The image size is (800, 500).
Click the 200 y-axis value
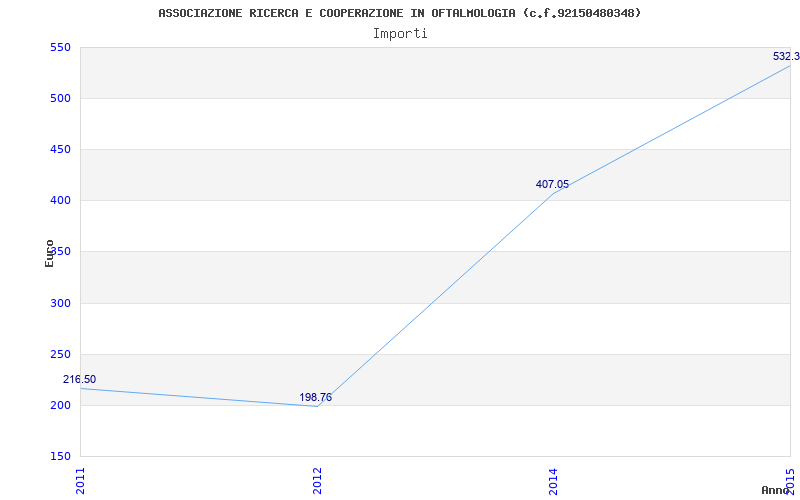60,406
